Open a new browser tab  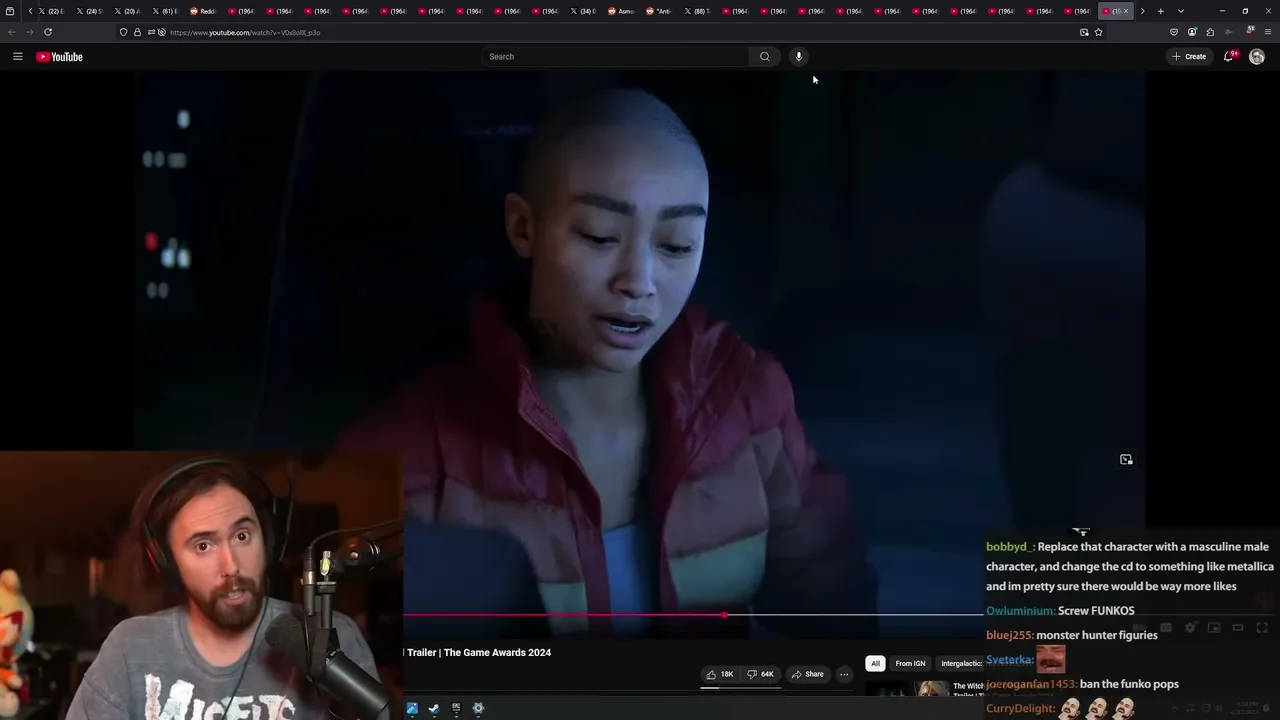click(1160, 11)
